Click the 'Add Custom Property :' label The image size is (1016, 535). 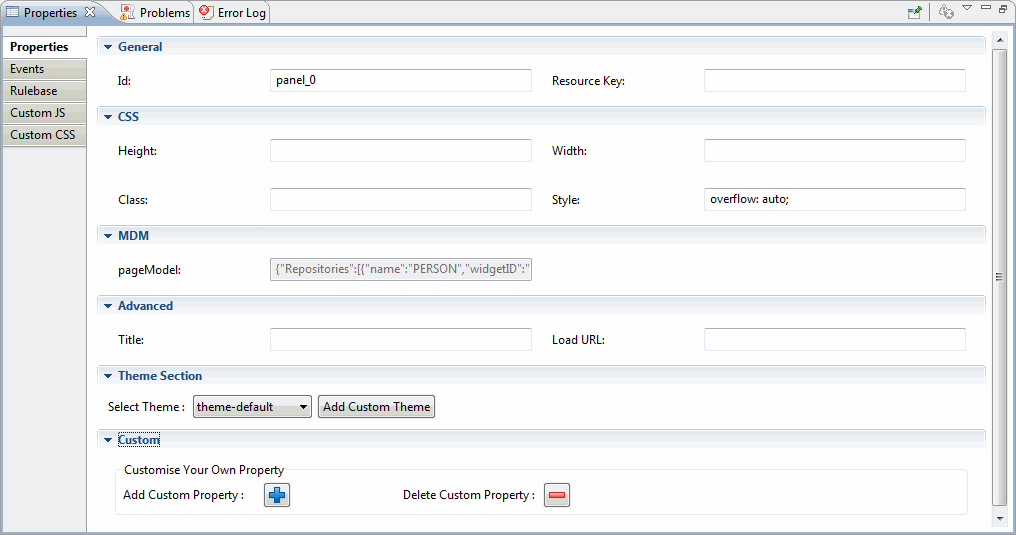pos(183,495)
